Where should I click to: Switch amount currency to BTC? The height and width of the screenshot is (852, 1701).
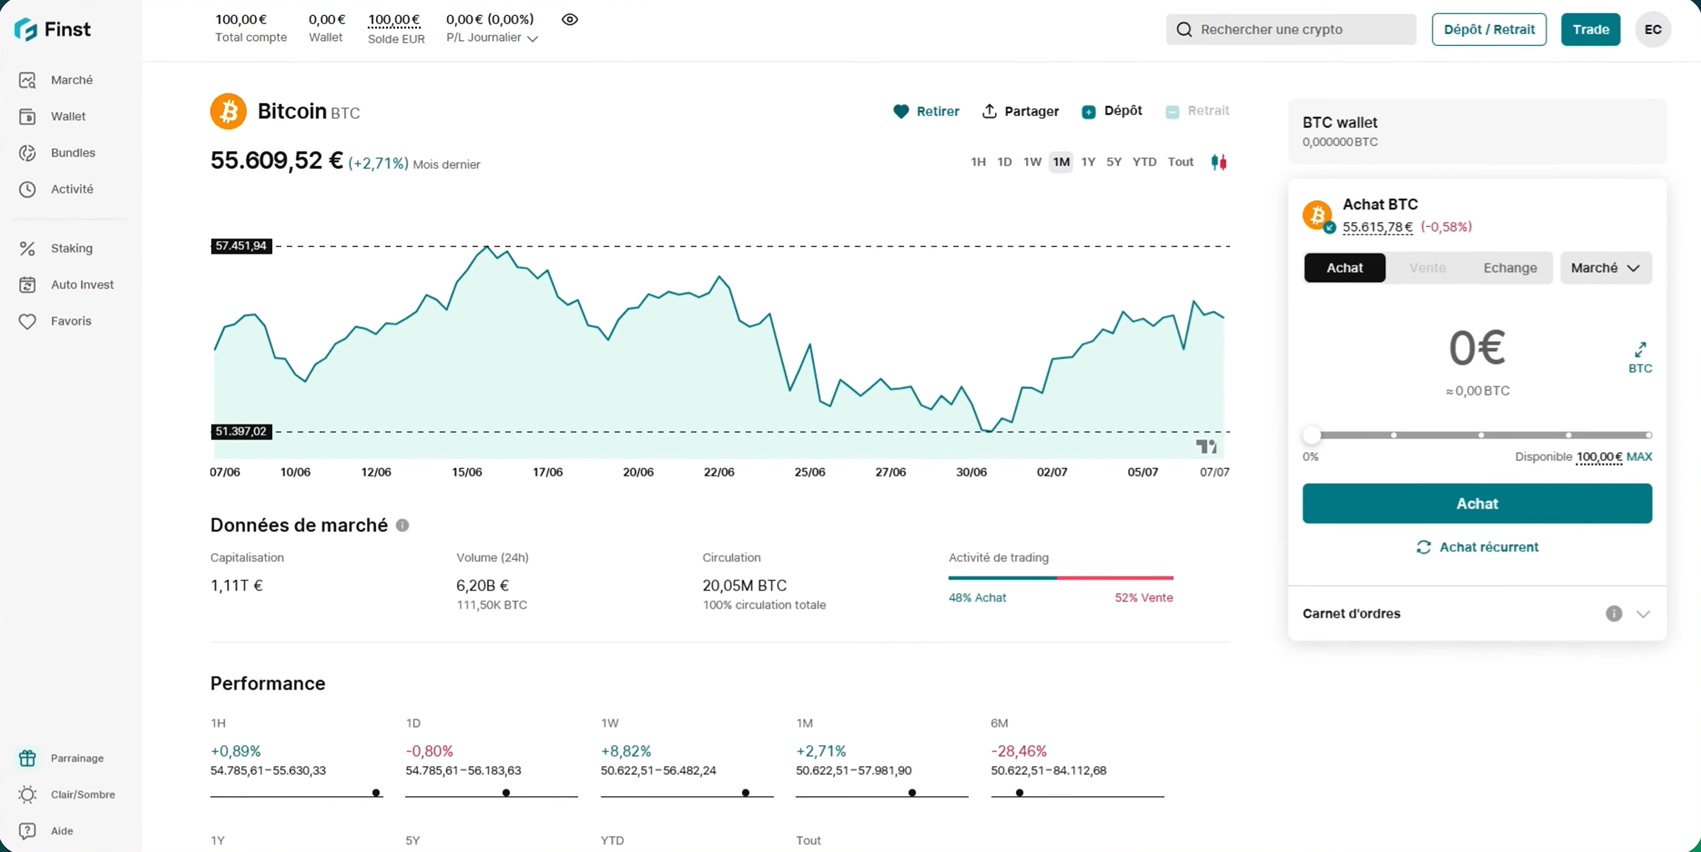1640,358
